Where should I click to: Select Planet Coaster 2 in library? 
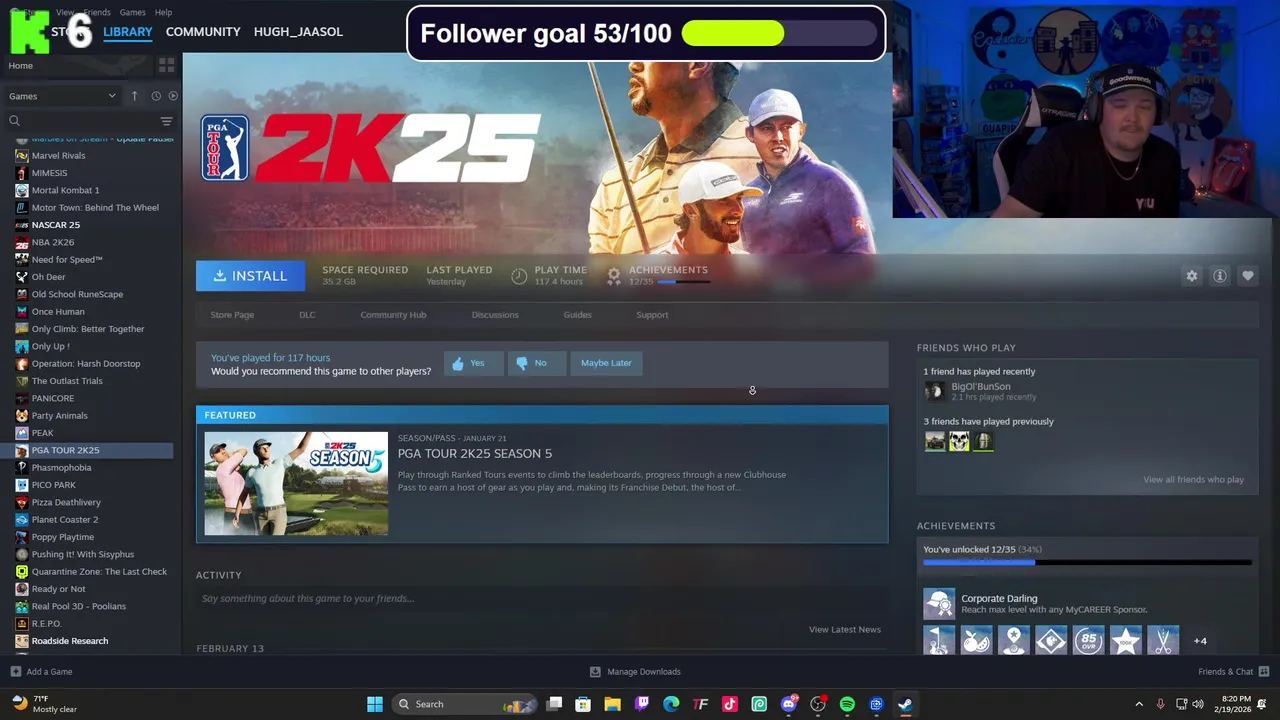65,520
